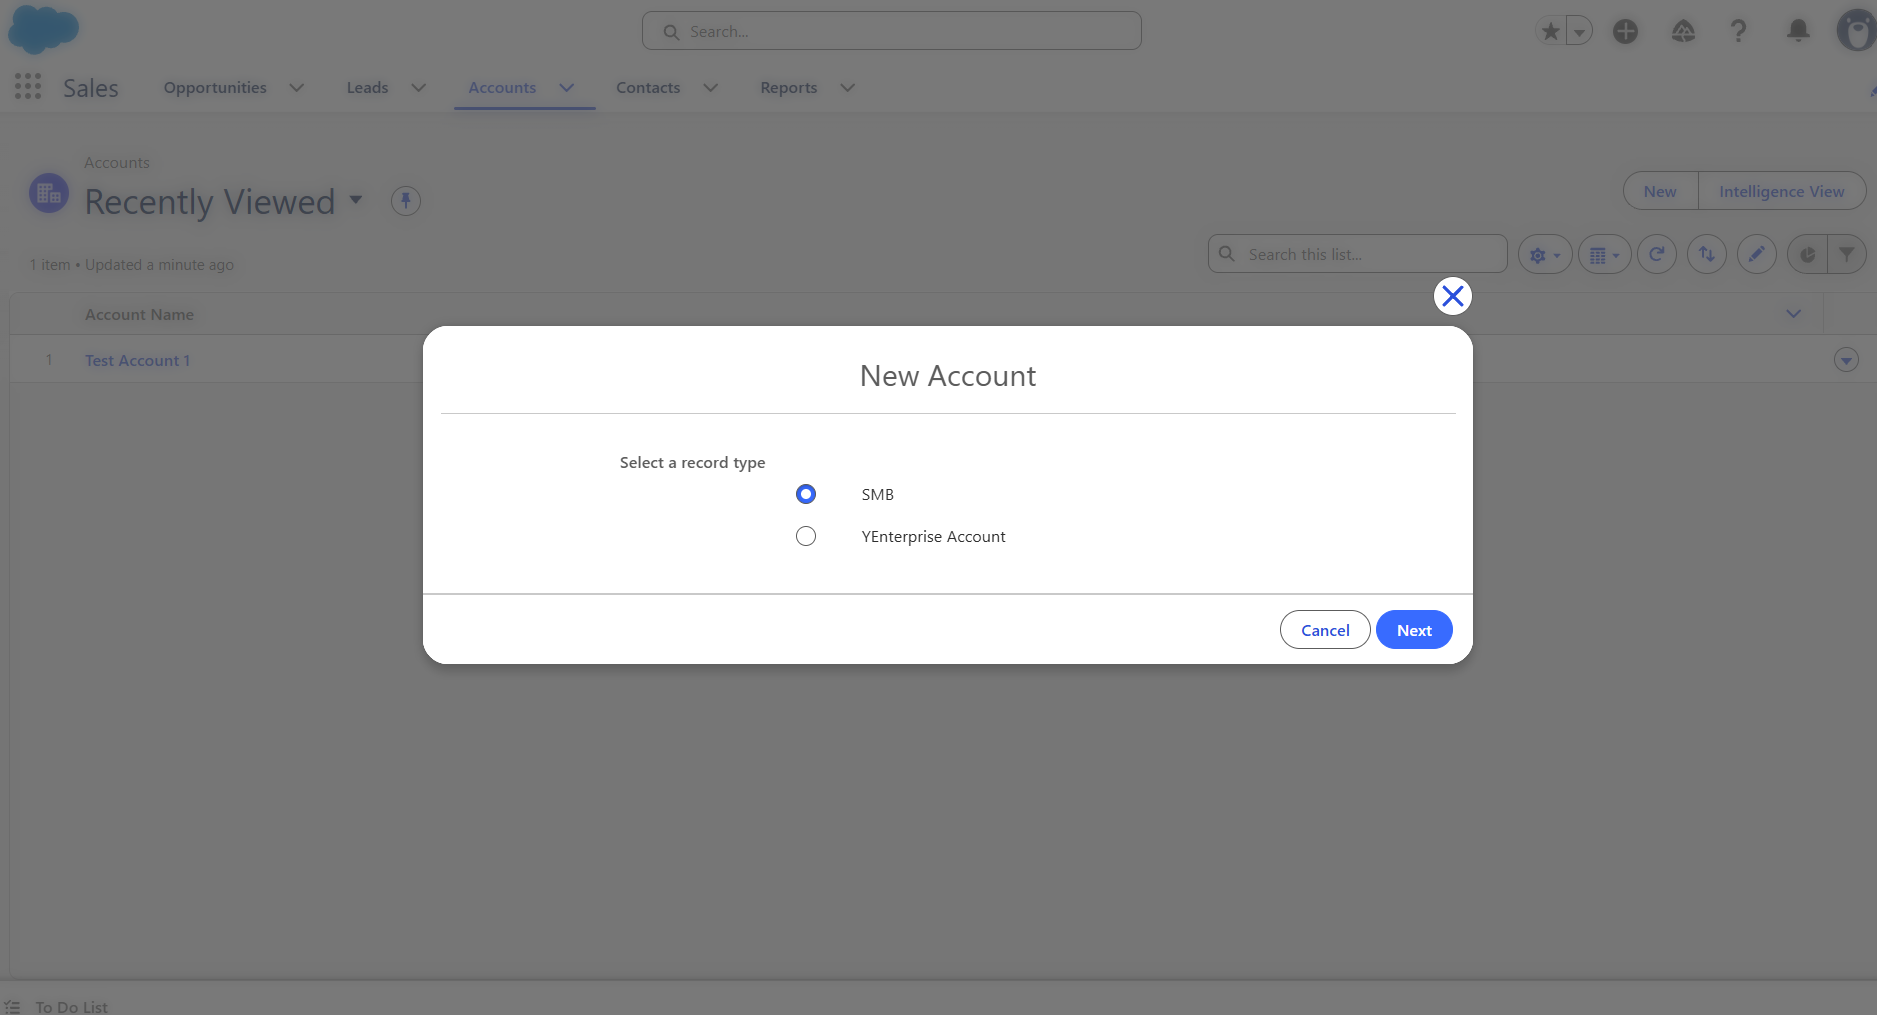
Task: Open the Recently Viewed list view dropdown
Action: click(356, 200)
